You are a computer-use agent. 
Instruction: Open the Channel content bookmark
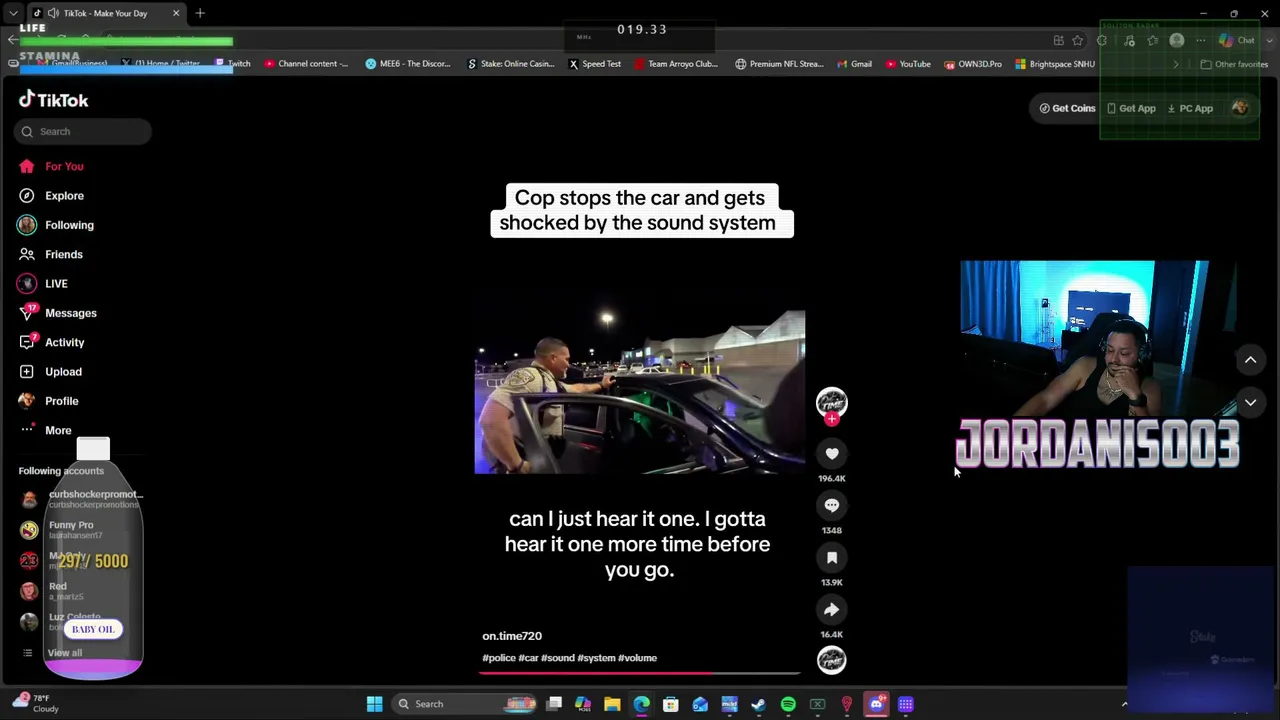click(x=307, y=64)
